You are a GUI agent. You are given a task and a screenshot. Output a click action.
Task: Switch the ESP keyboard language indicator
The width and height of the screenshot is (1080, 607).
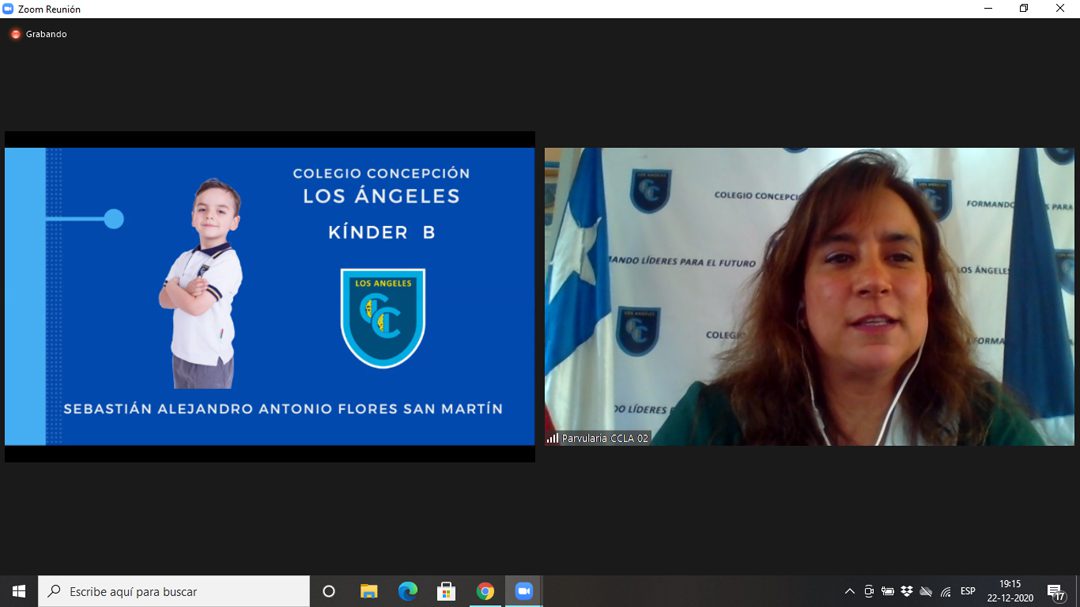(x=968, y=591)
